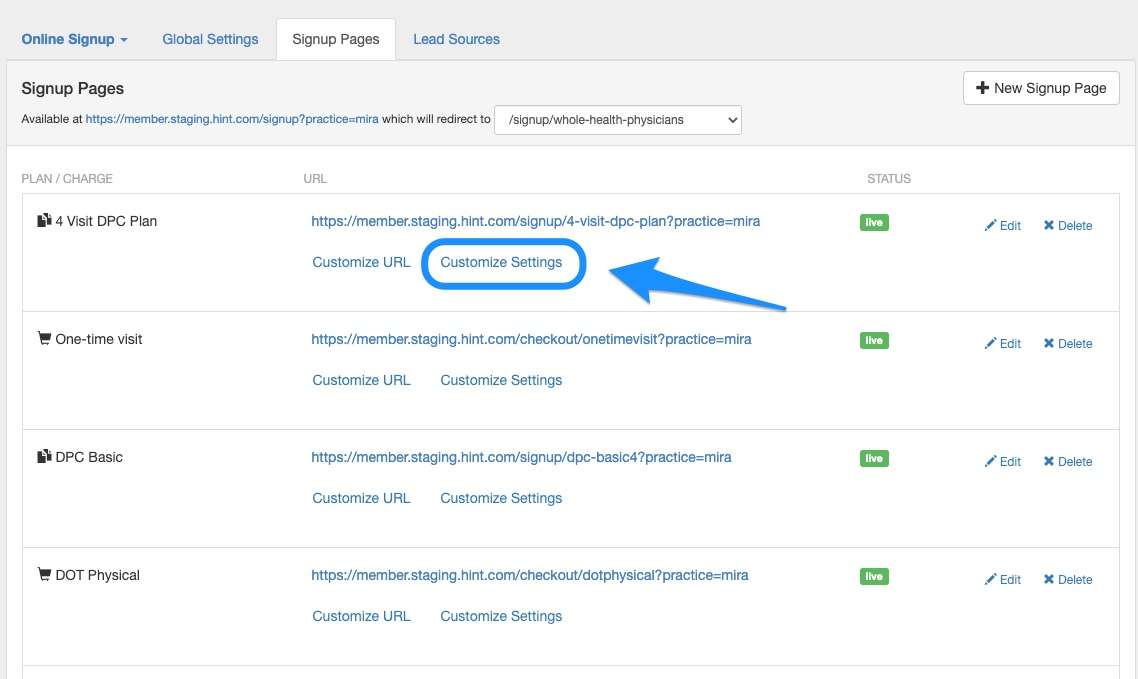Open the onetimevisit checkout URL
The height and width of the screenshot is (679, 1138).
531,340
